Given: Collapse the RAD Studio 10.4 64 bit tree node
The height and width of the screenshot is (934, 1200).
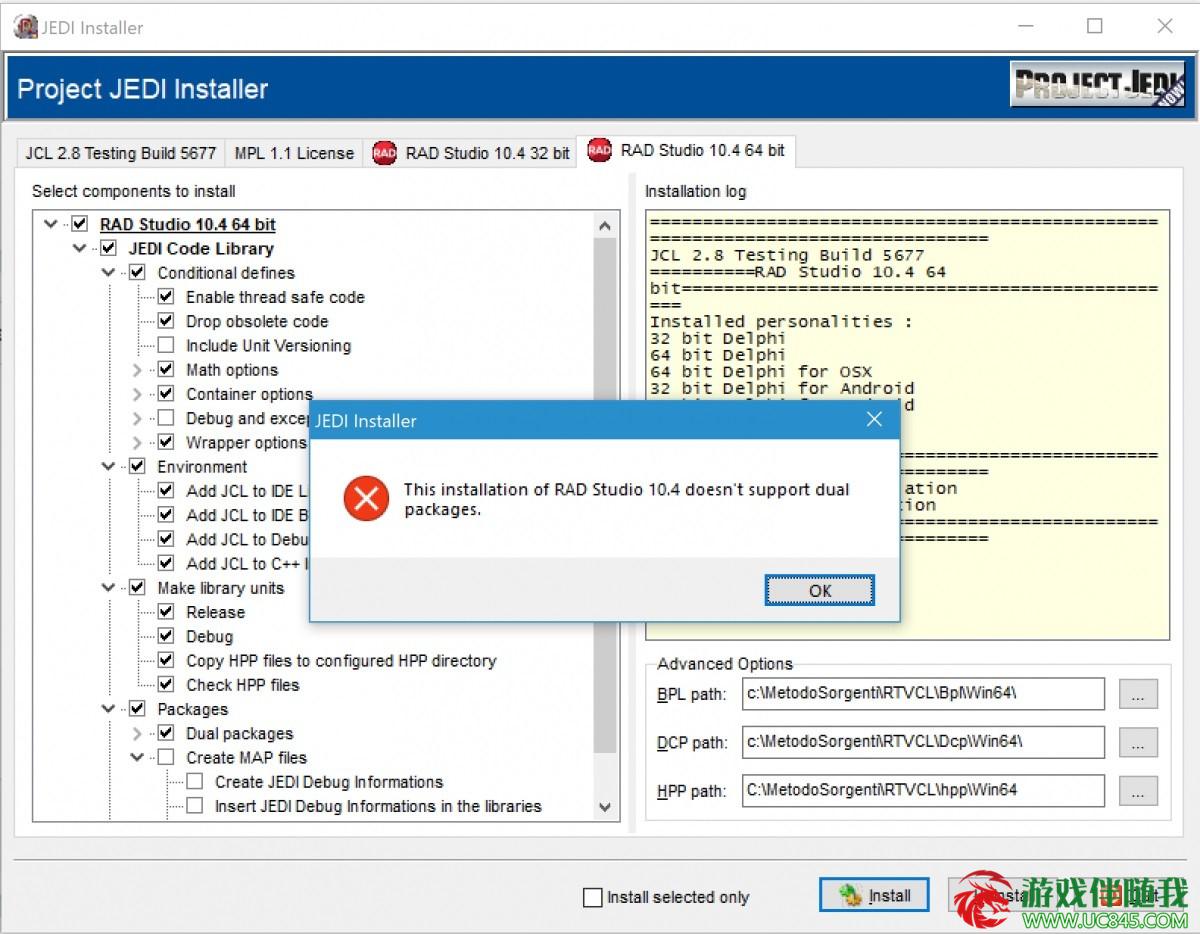Looking at the screenshot, I should [x=51, y=224].
